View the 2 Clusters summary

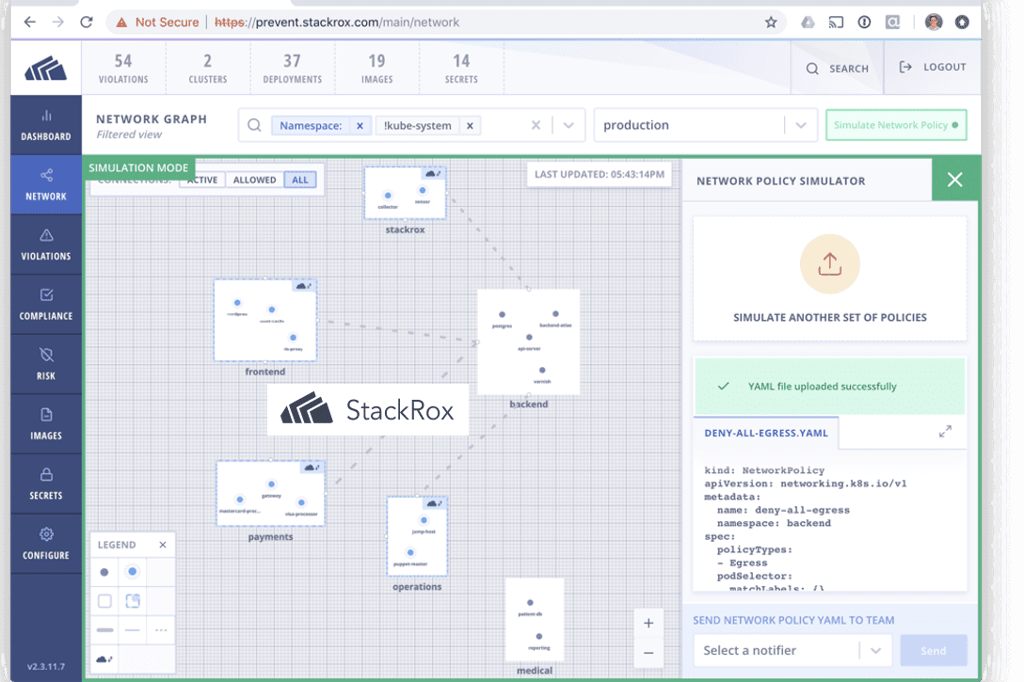208,68
